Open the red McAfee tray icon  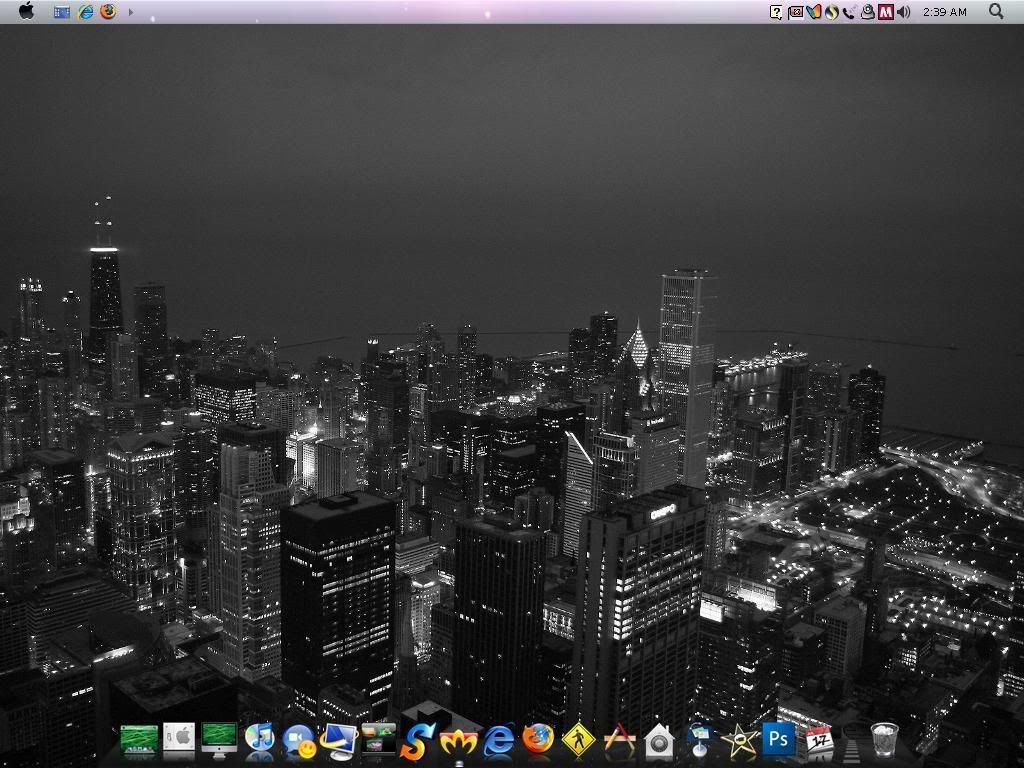click(885, 12)
